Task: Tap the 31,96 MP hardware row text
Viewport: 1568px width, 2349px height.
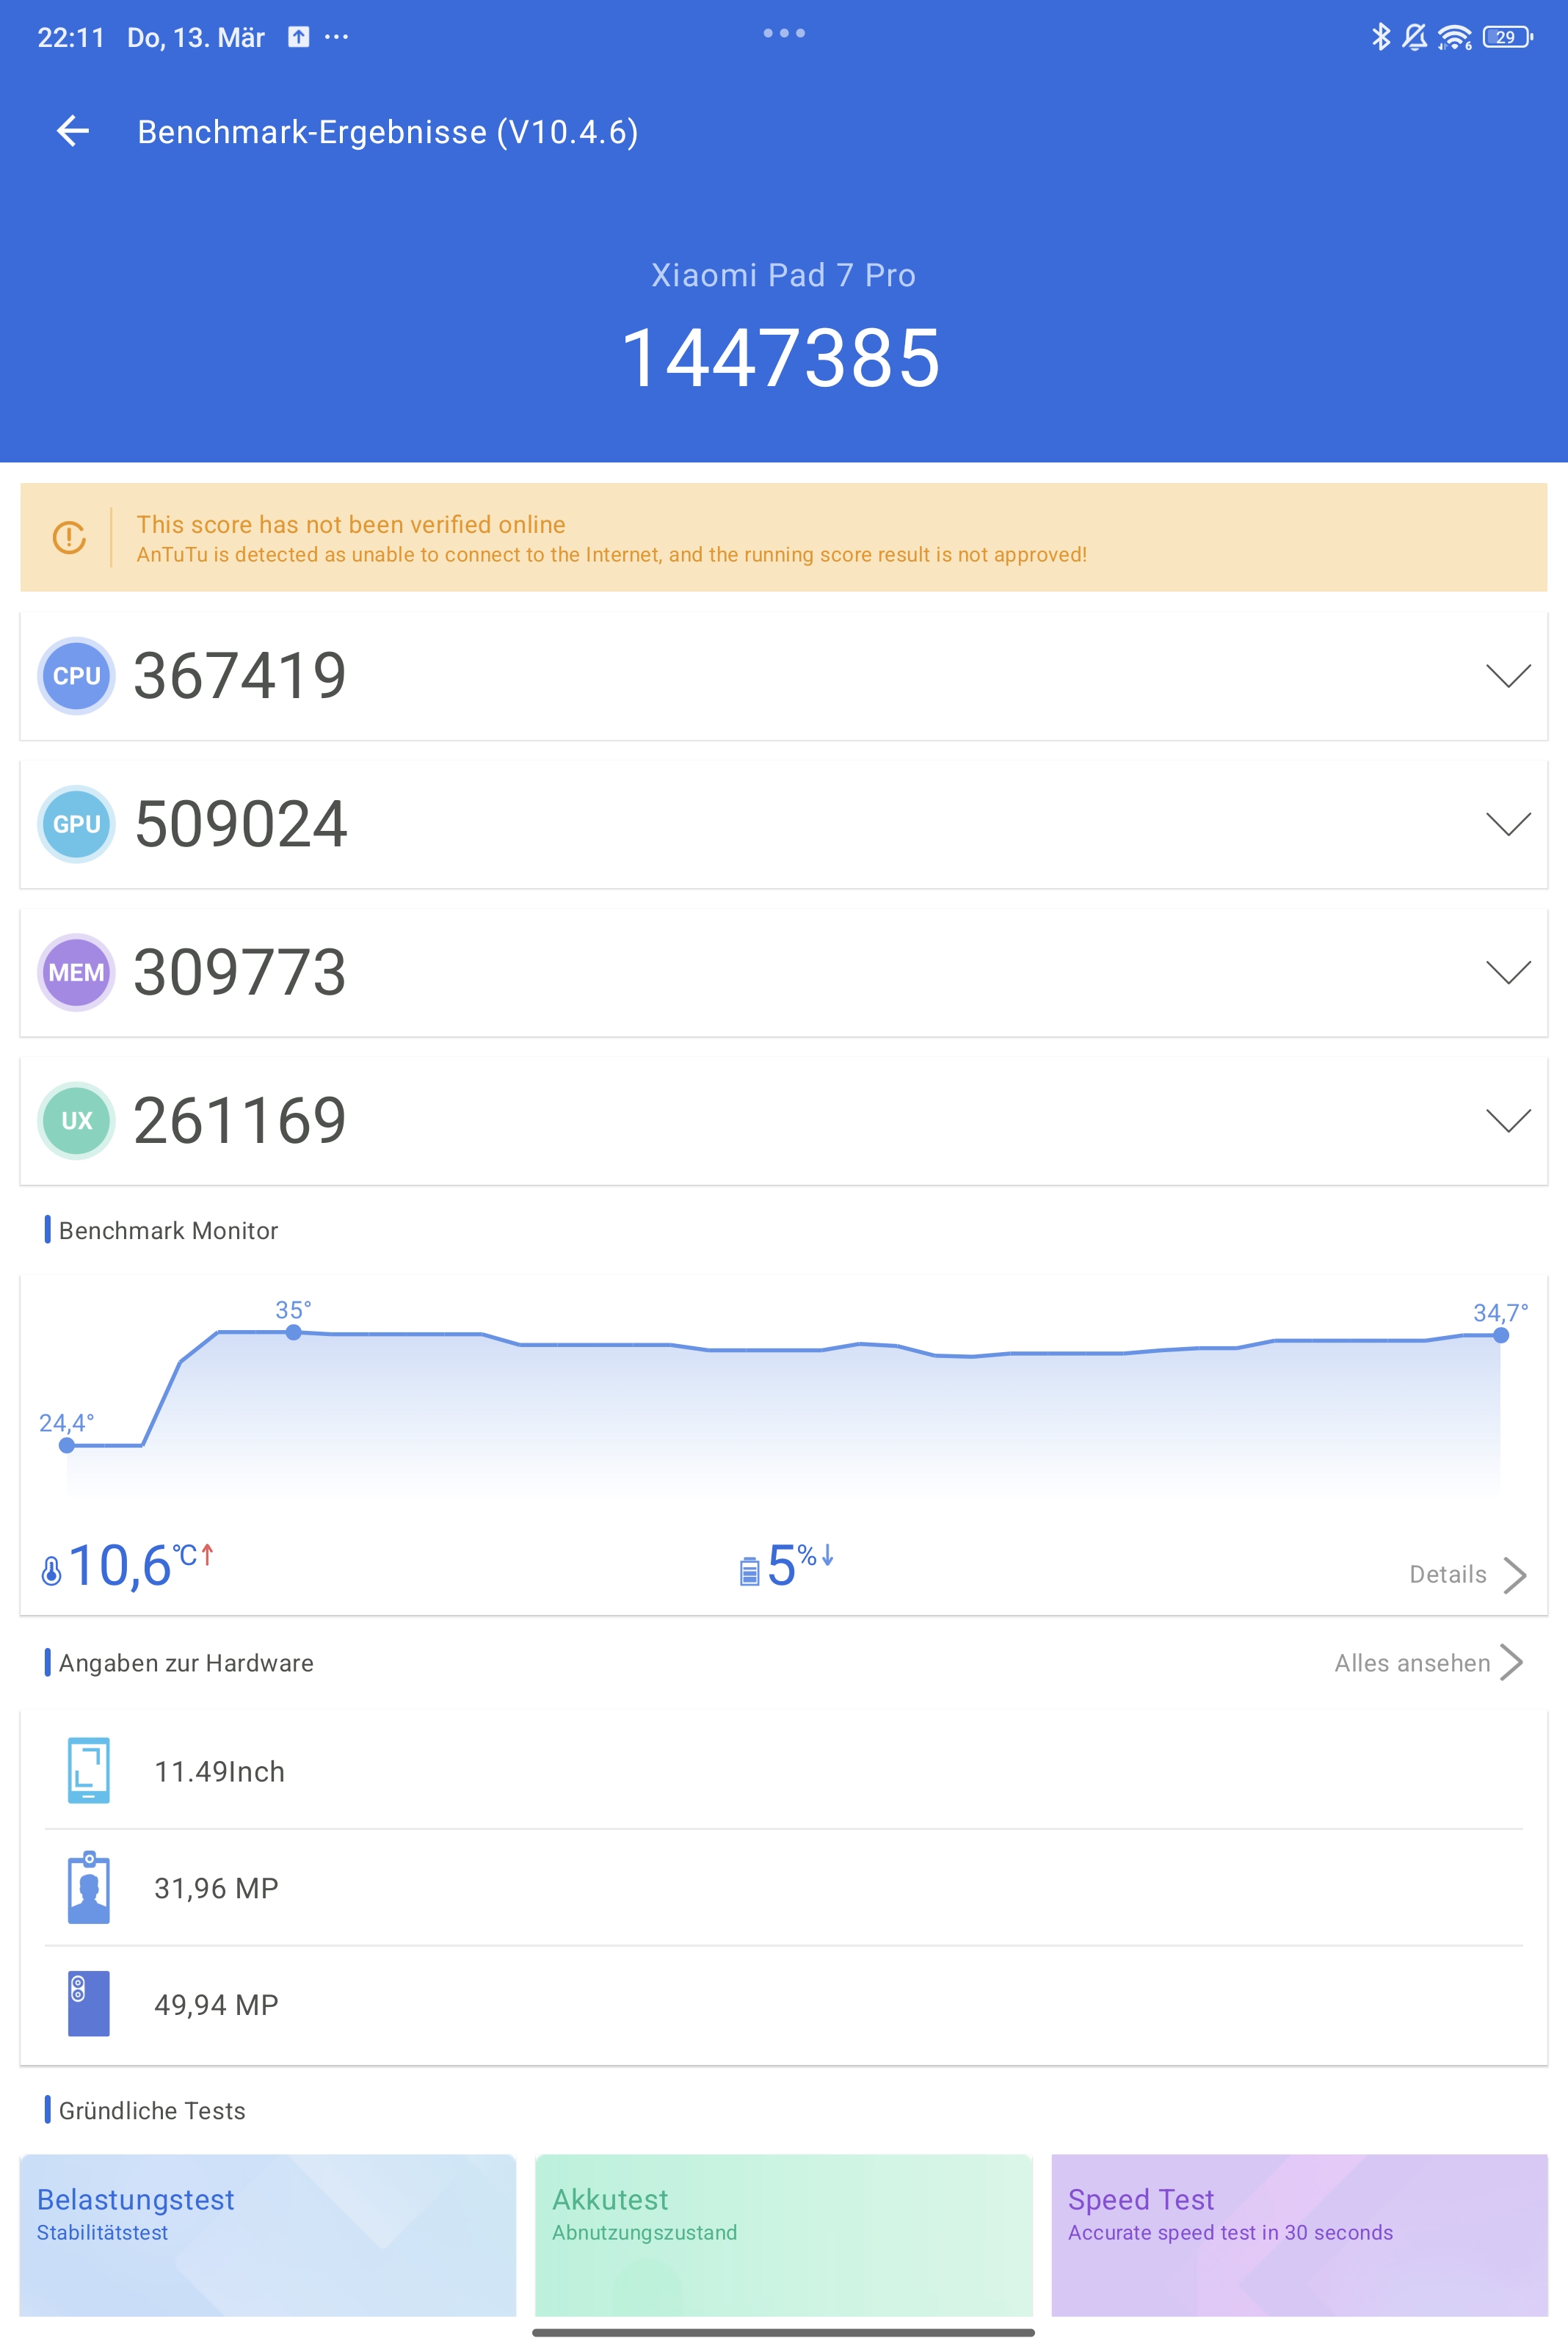Action: (x=216, y=1888)
